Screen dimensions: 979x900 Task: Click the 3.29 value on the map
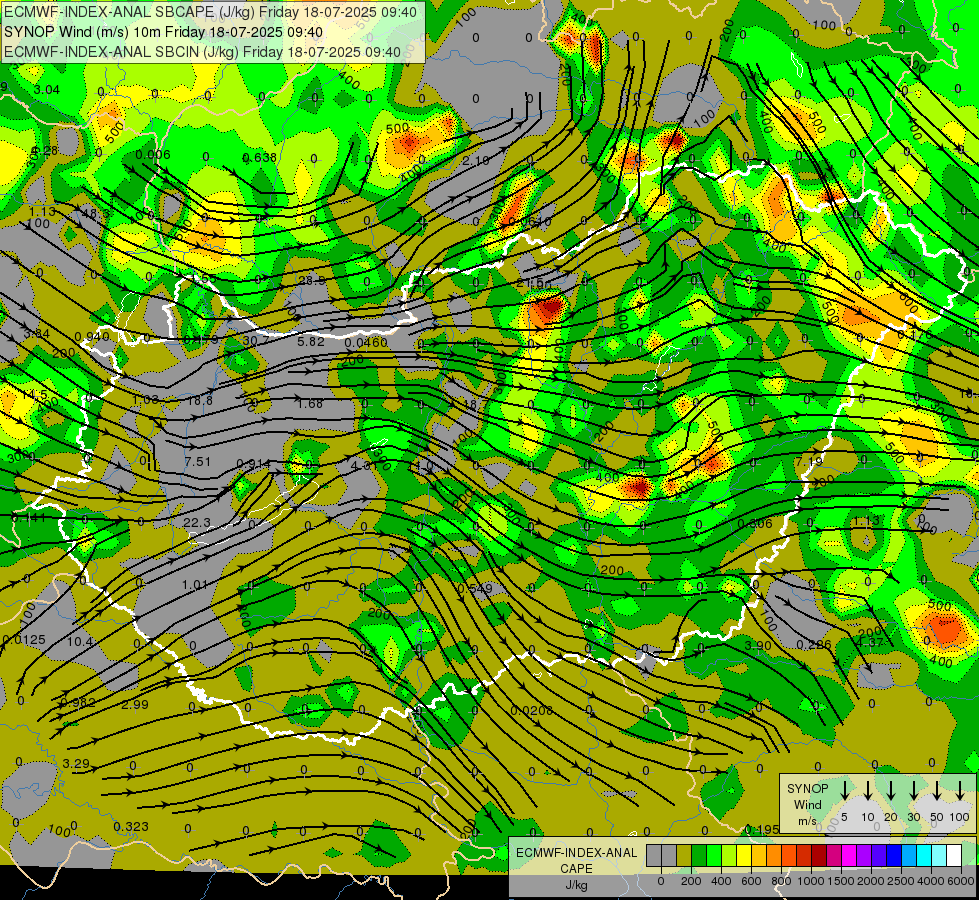pos(76,763)
